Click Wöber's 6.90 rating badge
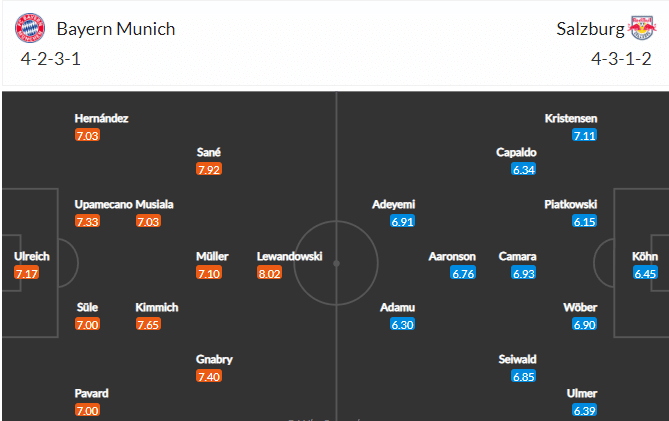The height and width of the screenshot is (421, 669). pos(584,325)
